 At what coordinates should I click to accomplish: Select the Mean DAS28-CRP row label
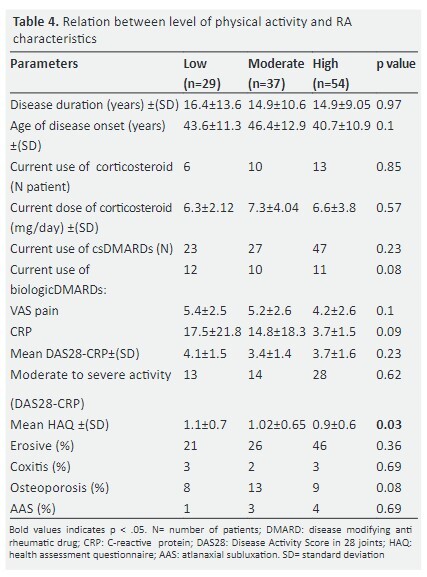(x=75, y=354)
